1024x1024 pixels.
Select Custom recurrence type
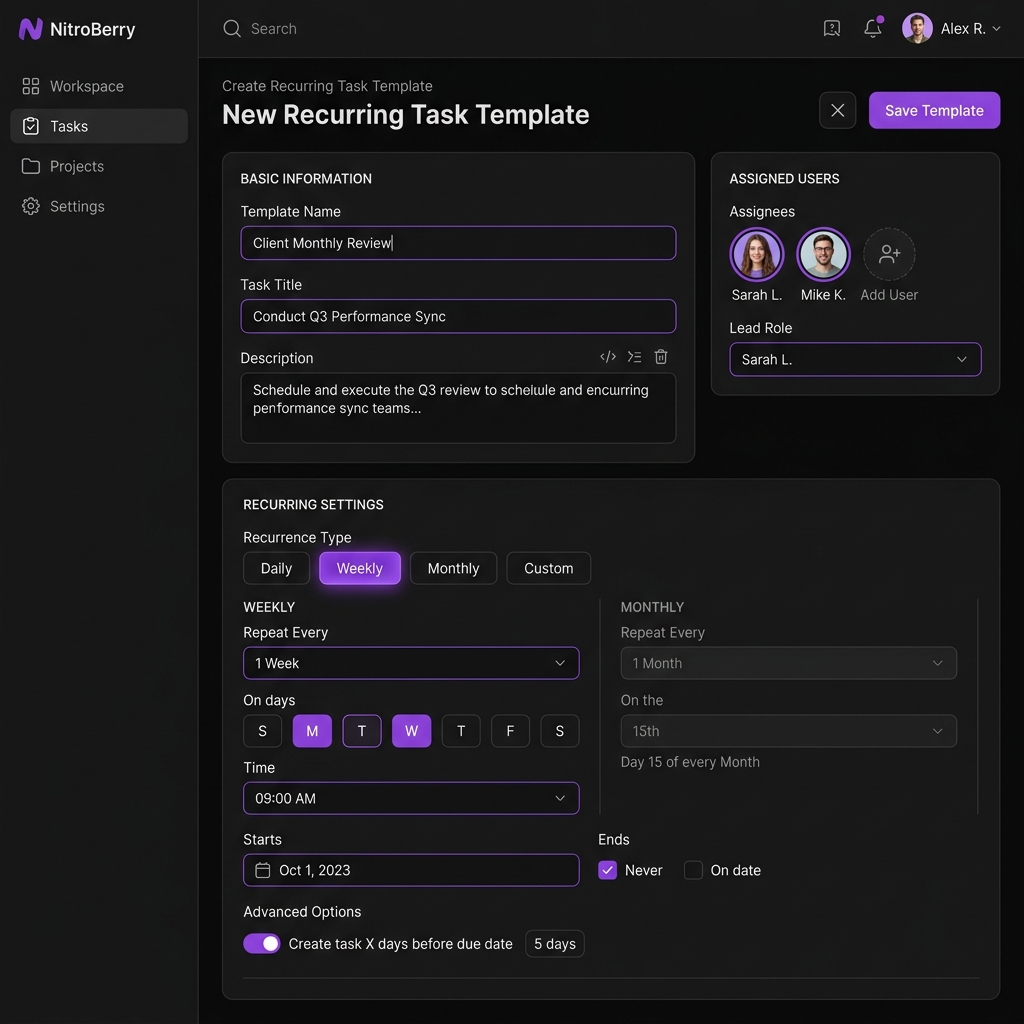coord(549,568)
